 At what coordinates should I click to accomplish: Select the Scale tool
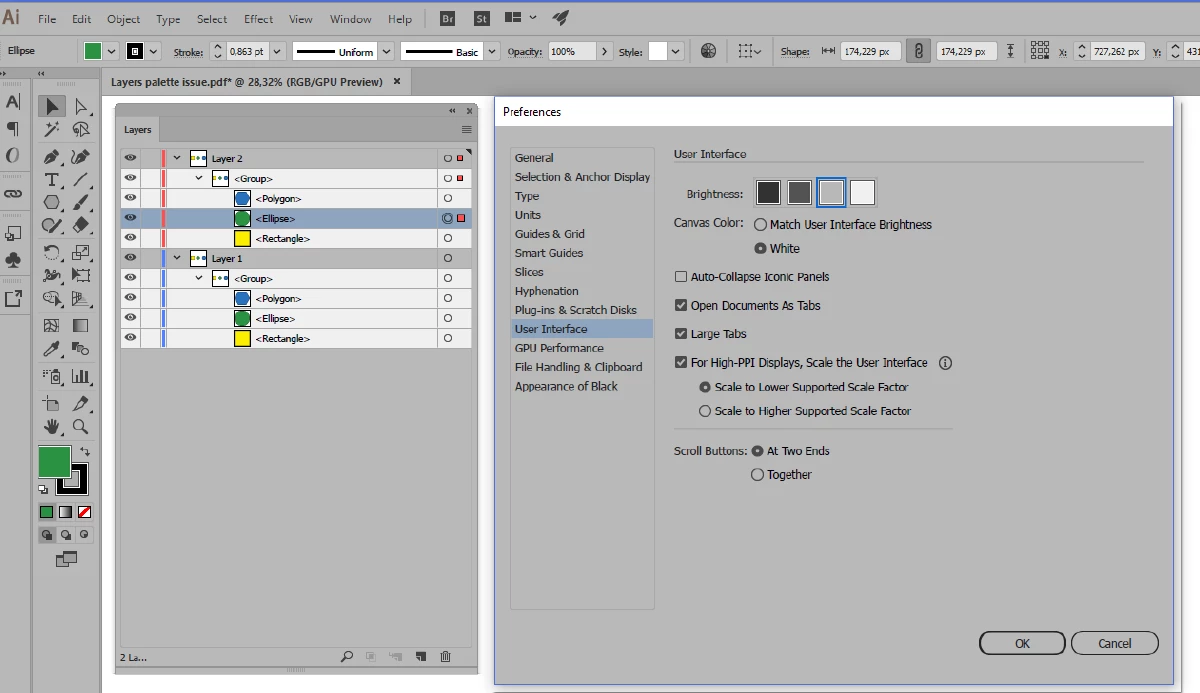click(x=81, y=252)
